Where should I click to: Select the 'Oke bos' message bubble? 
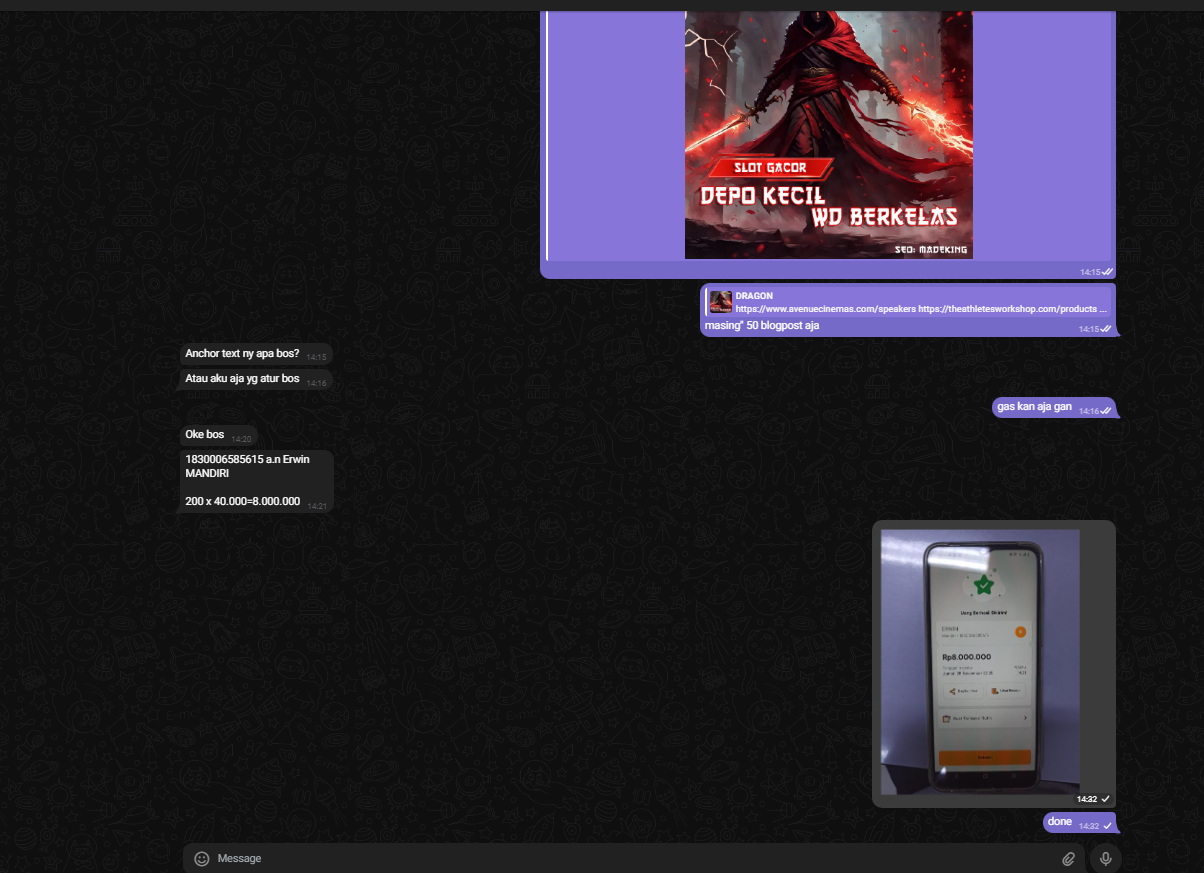coord(205,435)
